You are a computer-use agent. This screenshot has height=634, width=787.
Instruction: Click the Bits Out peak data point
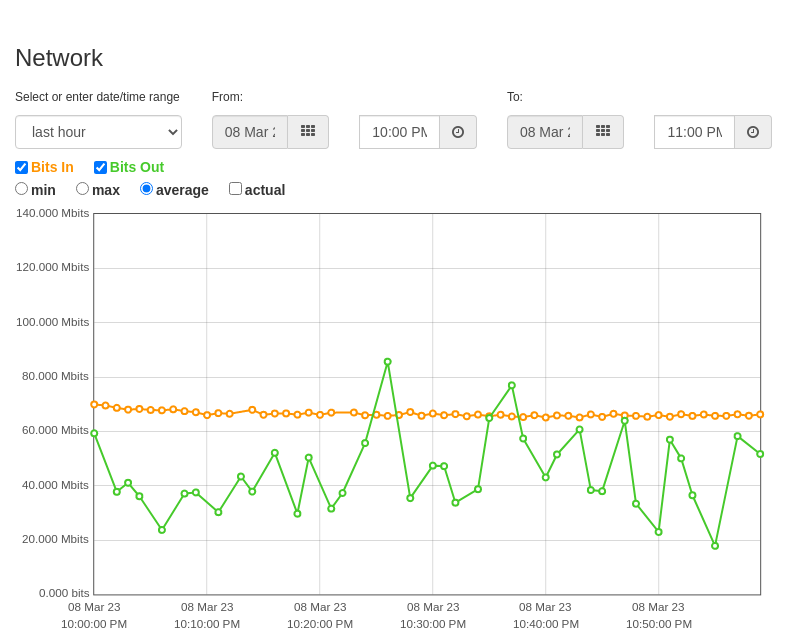click(x=387, y=361)
